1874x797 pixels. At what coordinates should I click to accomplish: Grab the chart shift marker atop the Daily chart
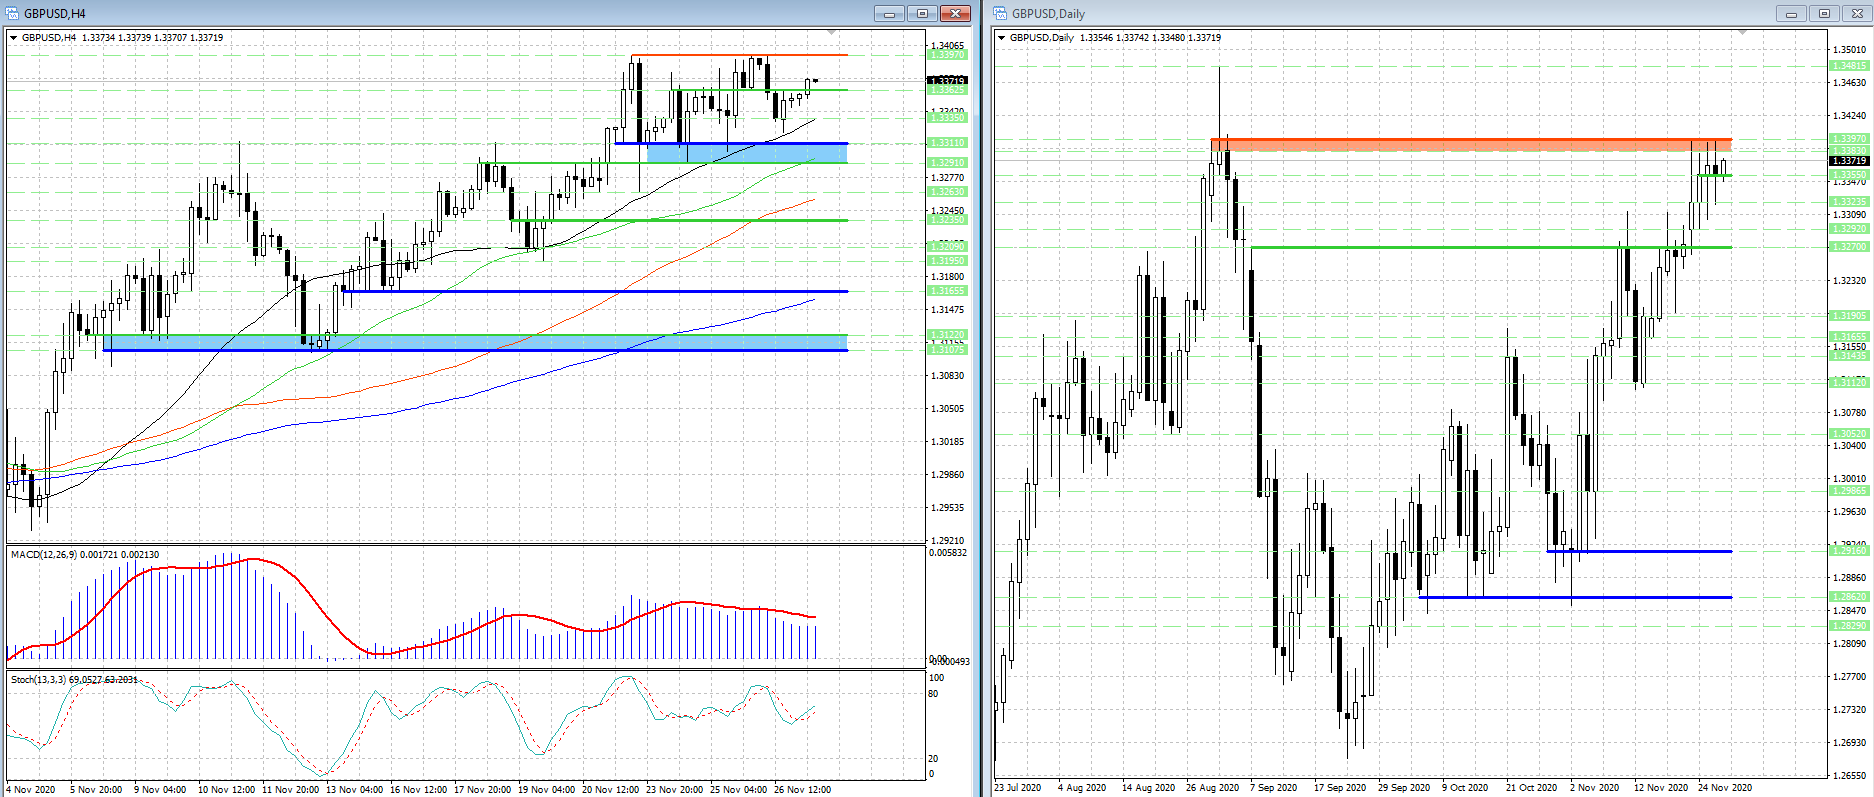(x=1743, y=32)
